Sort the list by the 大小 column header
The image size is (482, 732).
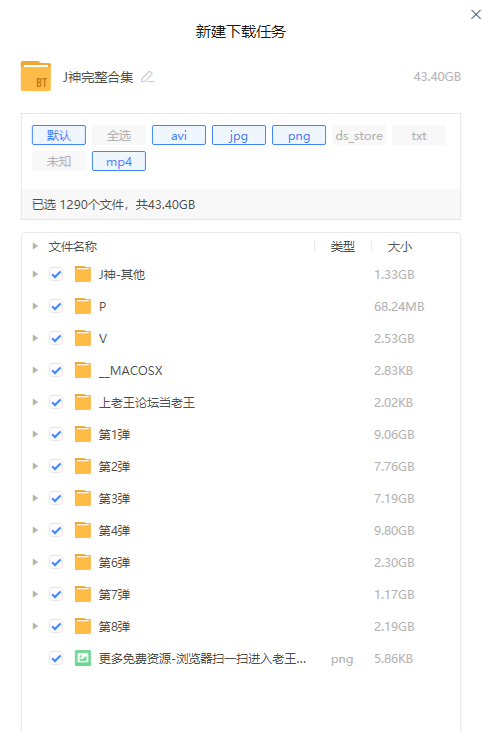400,246
